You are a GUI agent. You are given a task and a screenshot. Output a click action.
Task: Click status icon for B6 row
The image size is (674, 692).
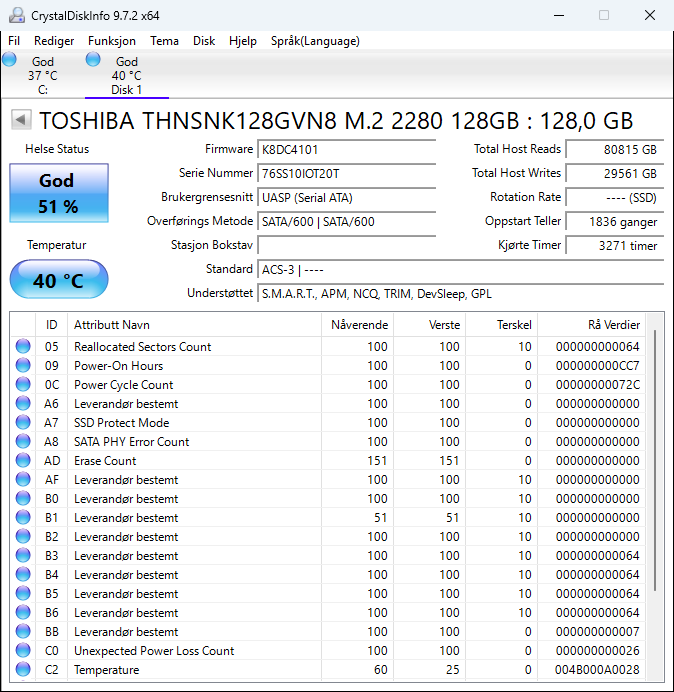tap(23, 612)
